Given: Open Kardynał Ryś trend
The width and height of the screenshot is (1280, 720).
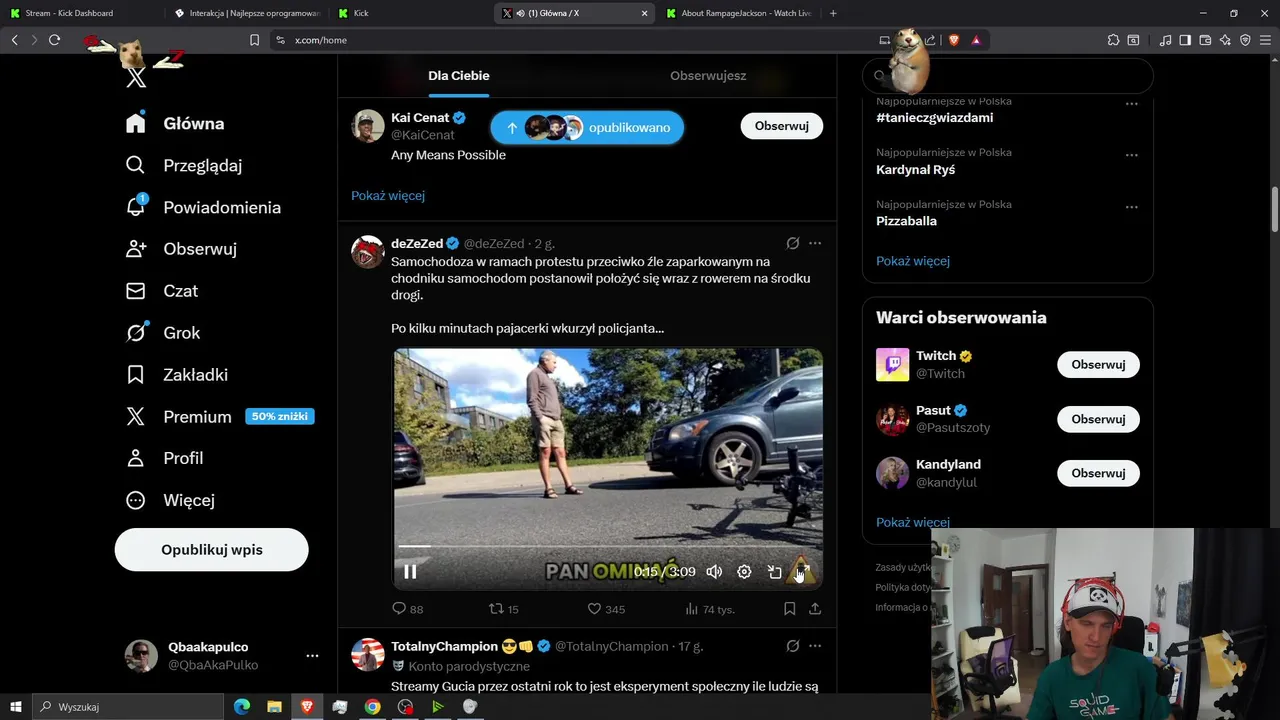Looking at the screenshot, I should pyautogui.click(x=915, y=170).
